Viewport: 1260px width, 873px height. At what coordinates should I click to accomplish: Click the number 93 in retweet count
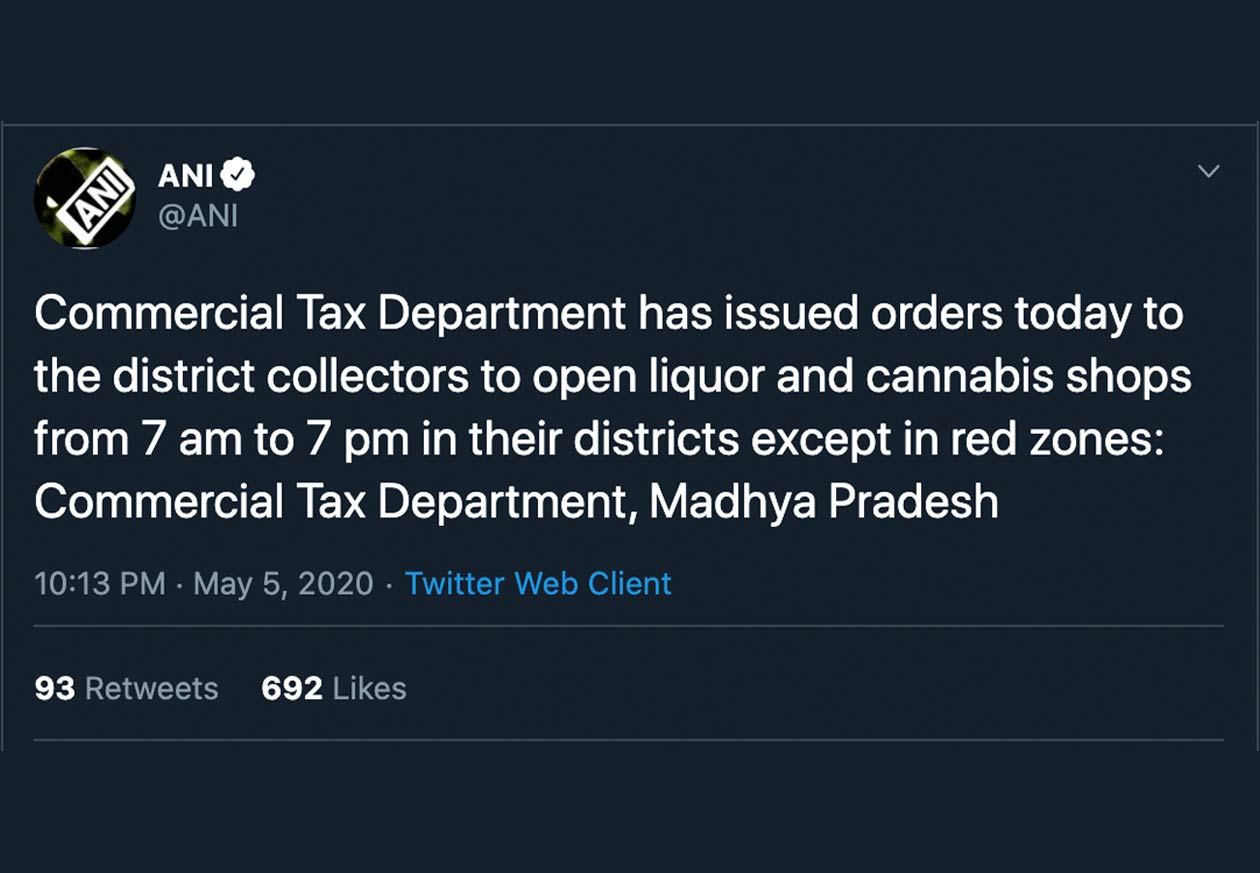coord(55,688)
